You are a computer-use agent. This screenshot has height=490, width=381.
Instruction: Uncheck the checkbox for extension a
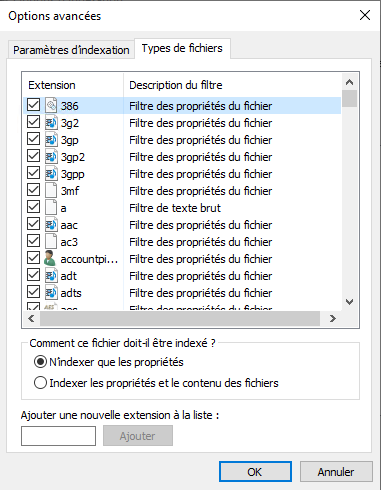(33, 207)
